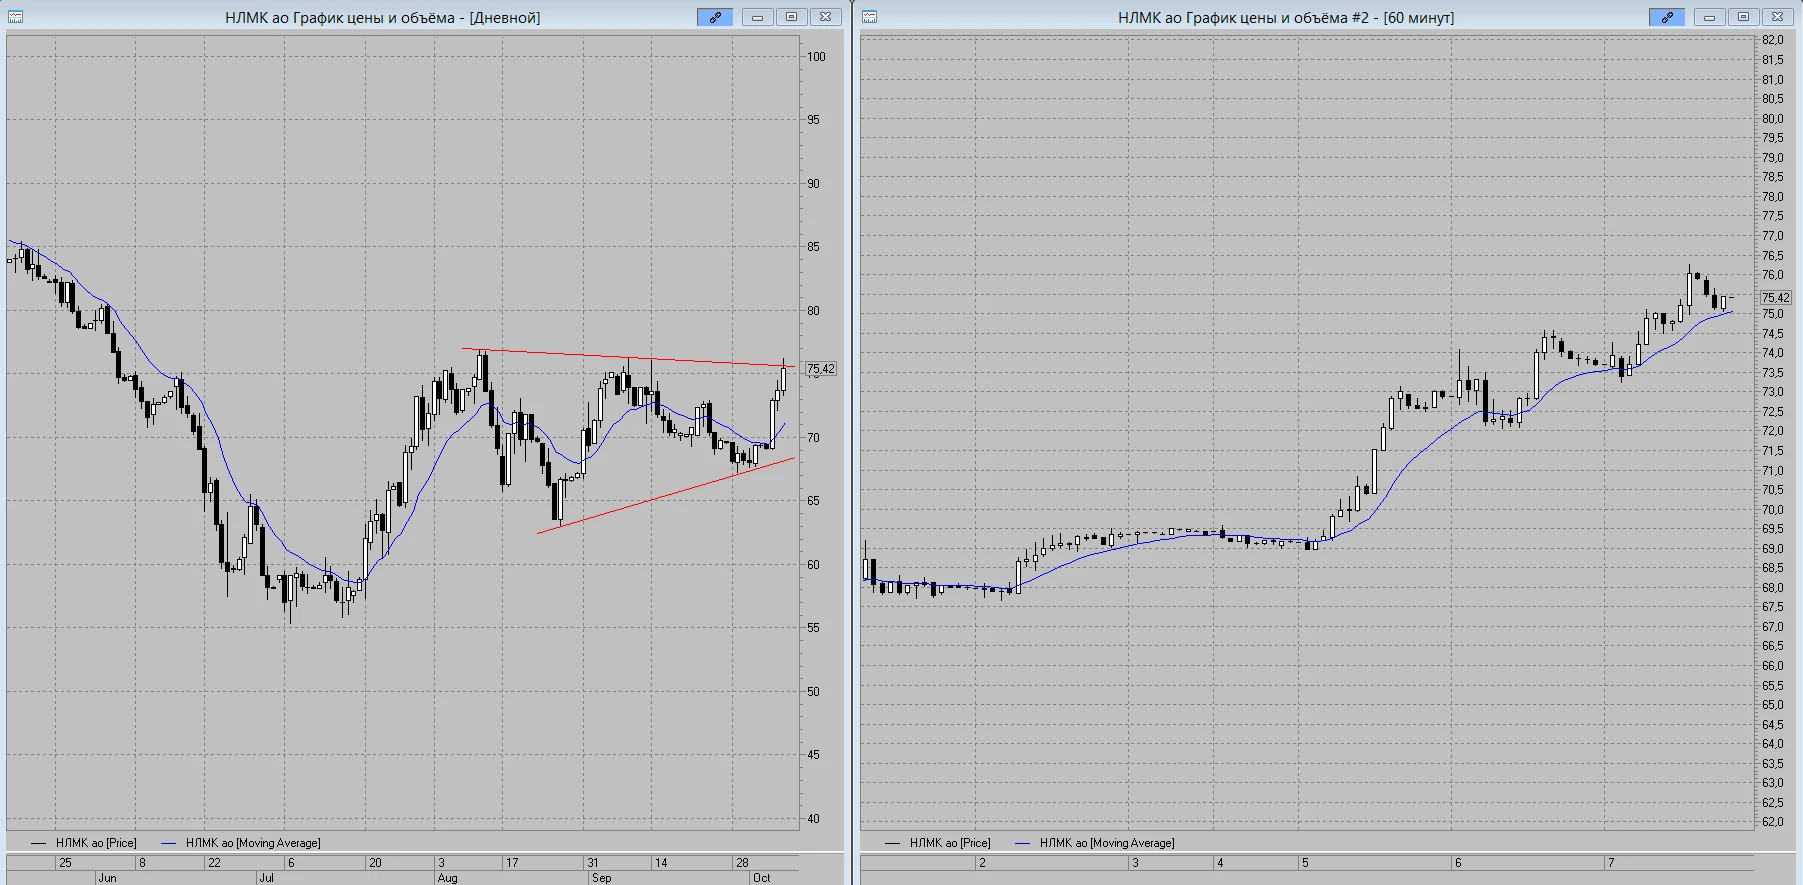Select the lower red support trendline on daily chart

666,496
